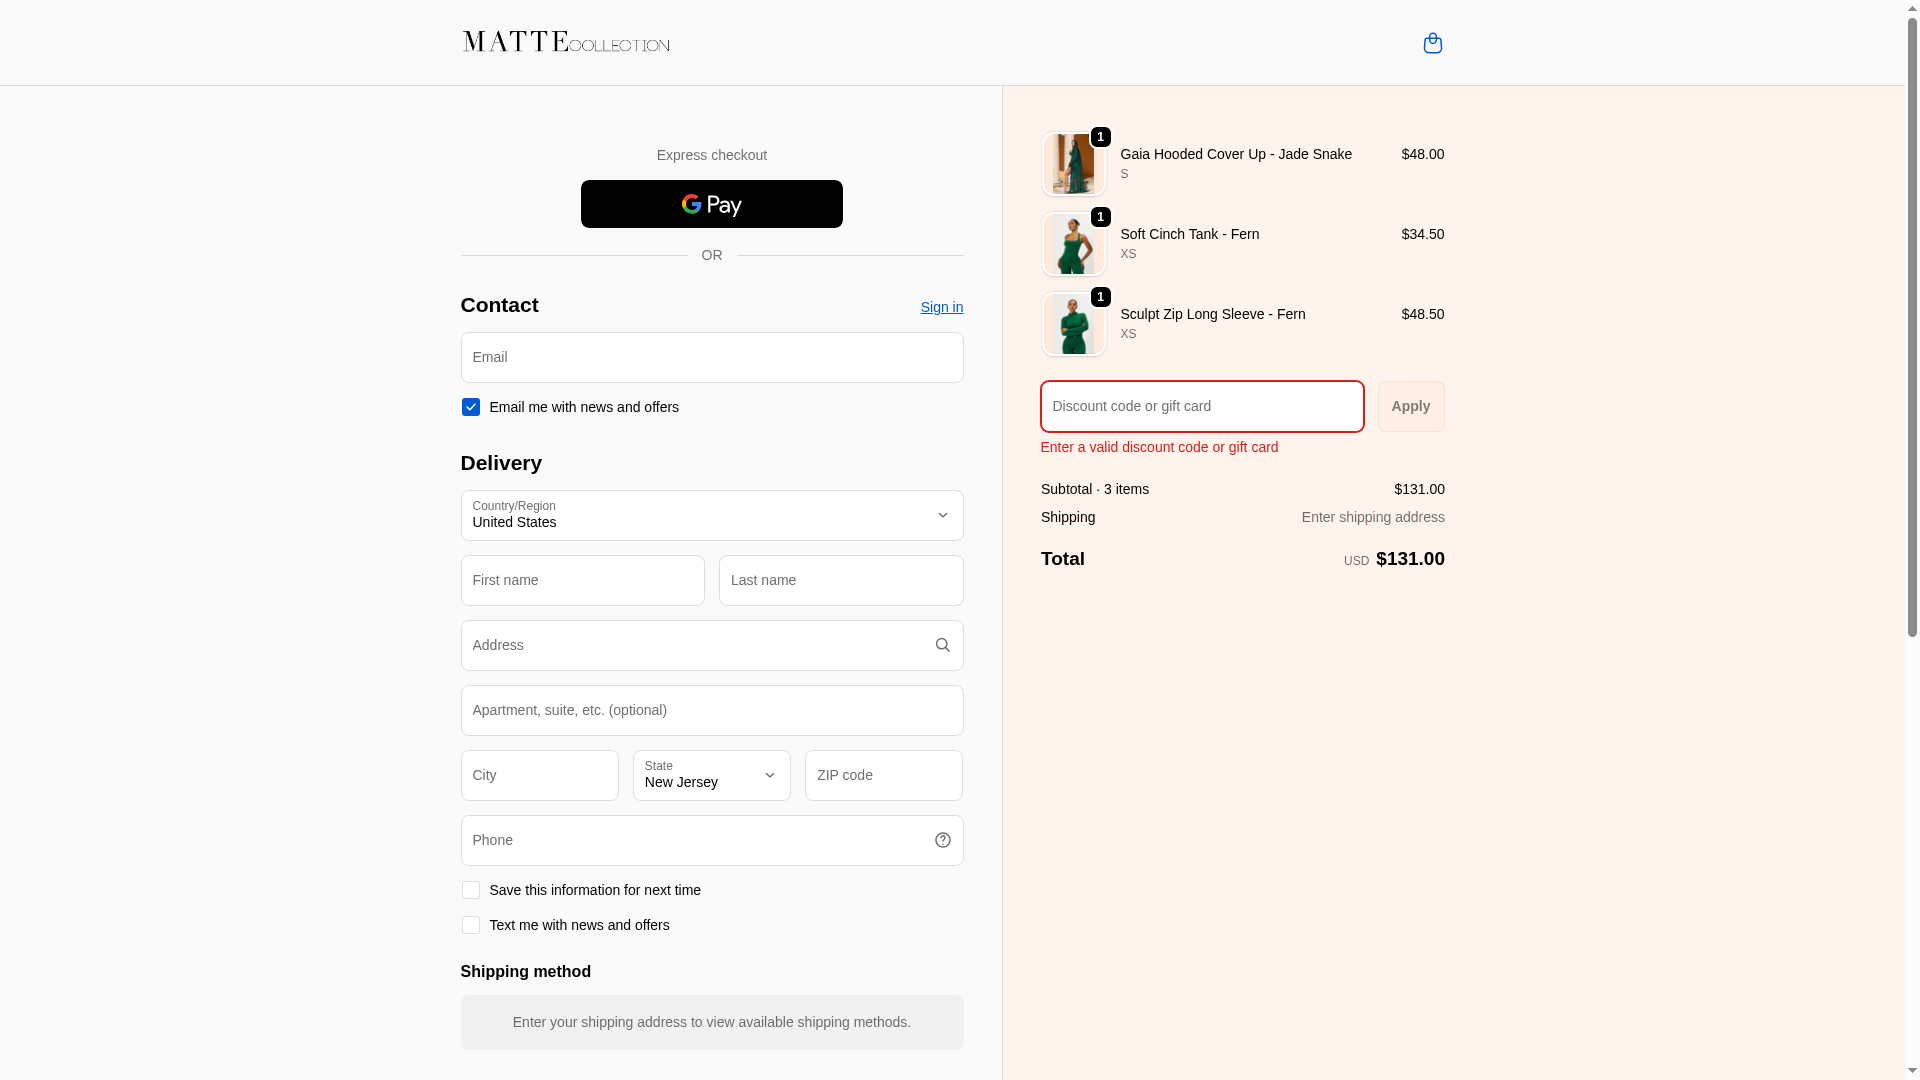Enable Save this information for next time
The height and width of the screenshot is (1080, 1920).
[470, 890]
